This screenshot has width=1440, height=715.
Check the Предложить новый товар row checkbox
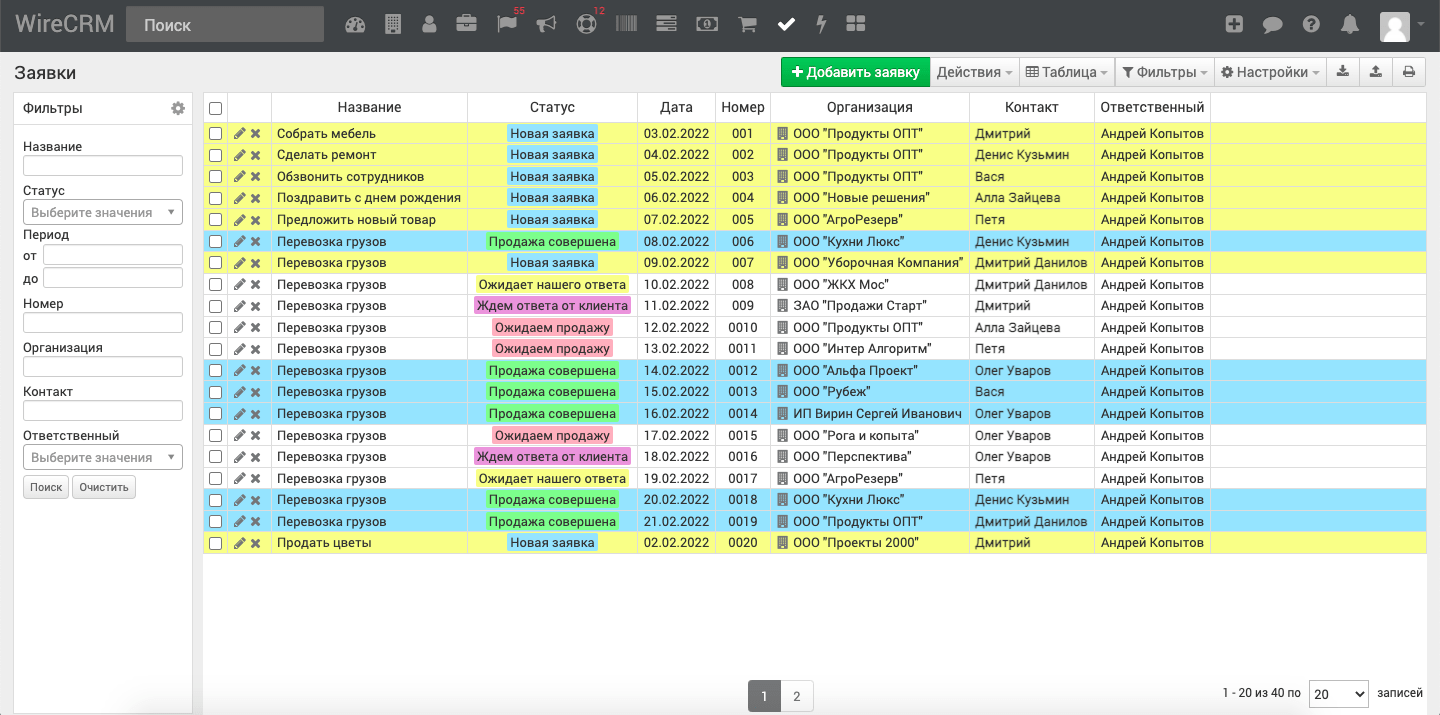click(x=215, y=220)
